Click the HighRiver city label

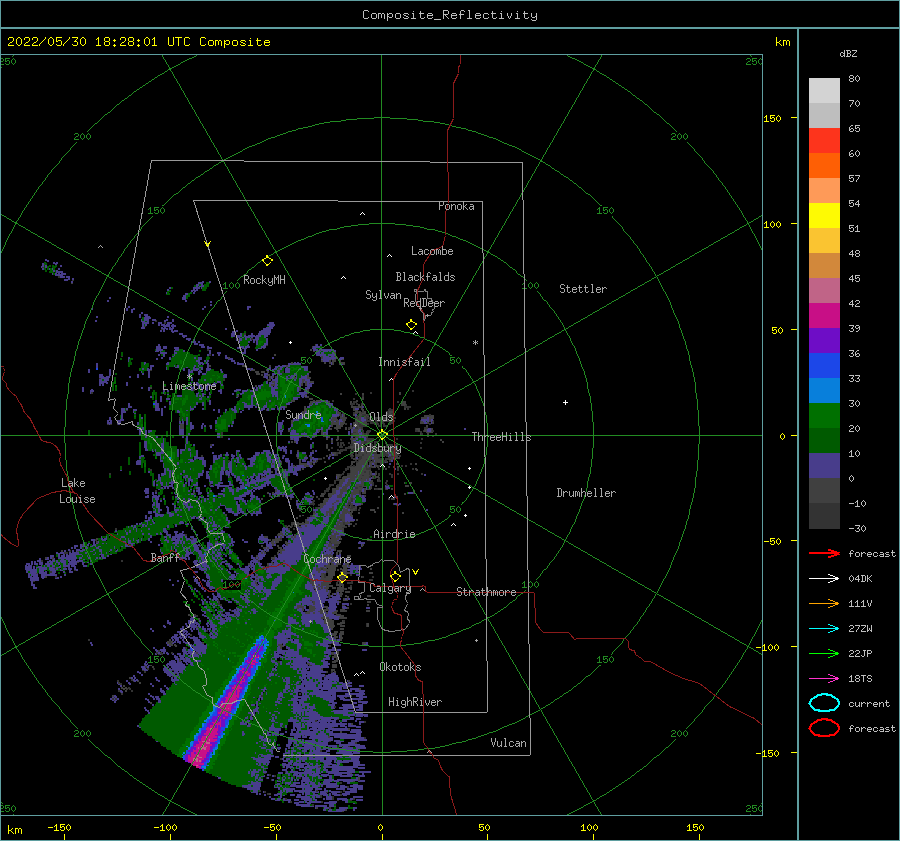415,702
